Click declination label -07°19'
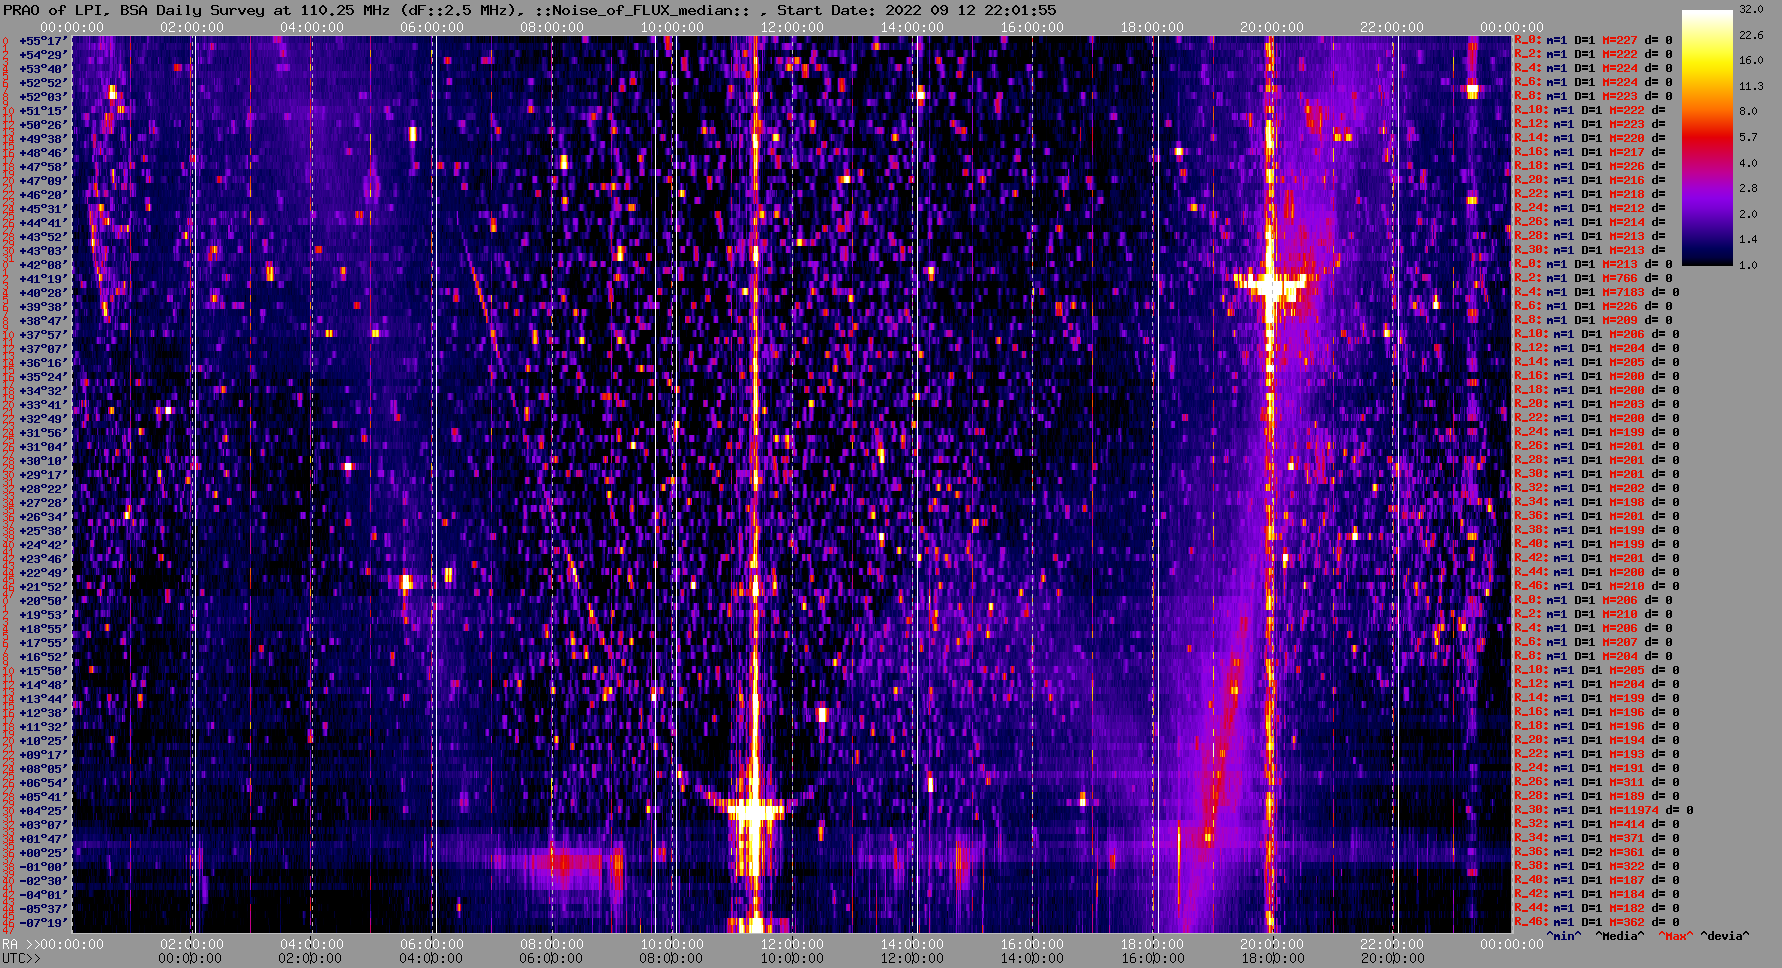 43,922
